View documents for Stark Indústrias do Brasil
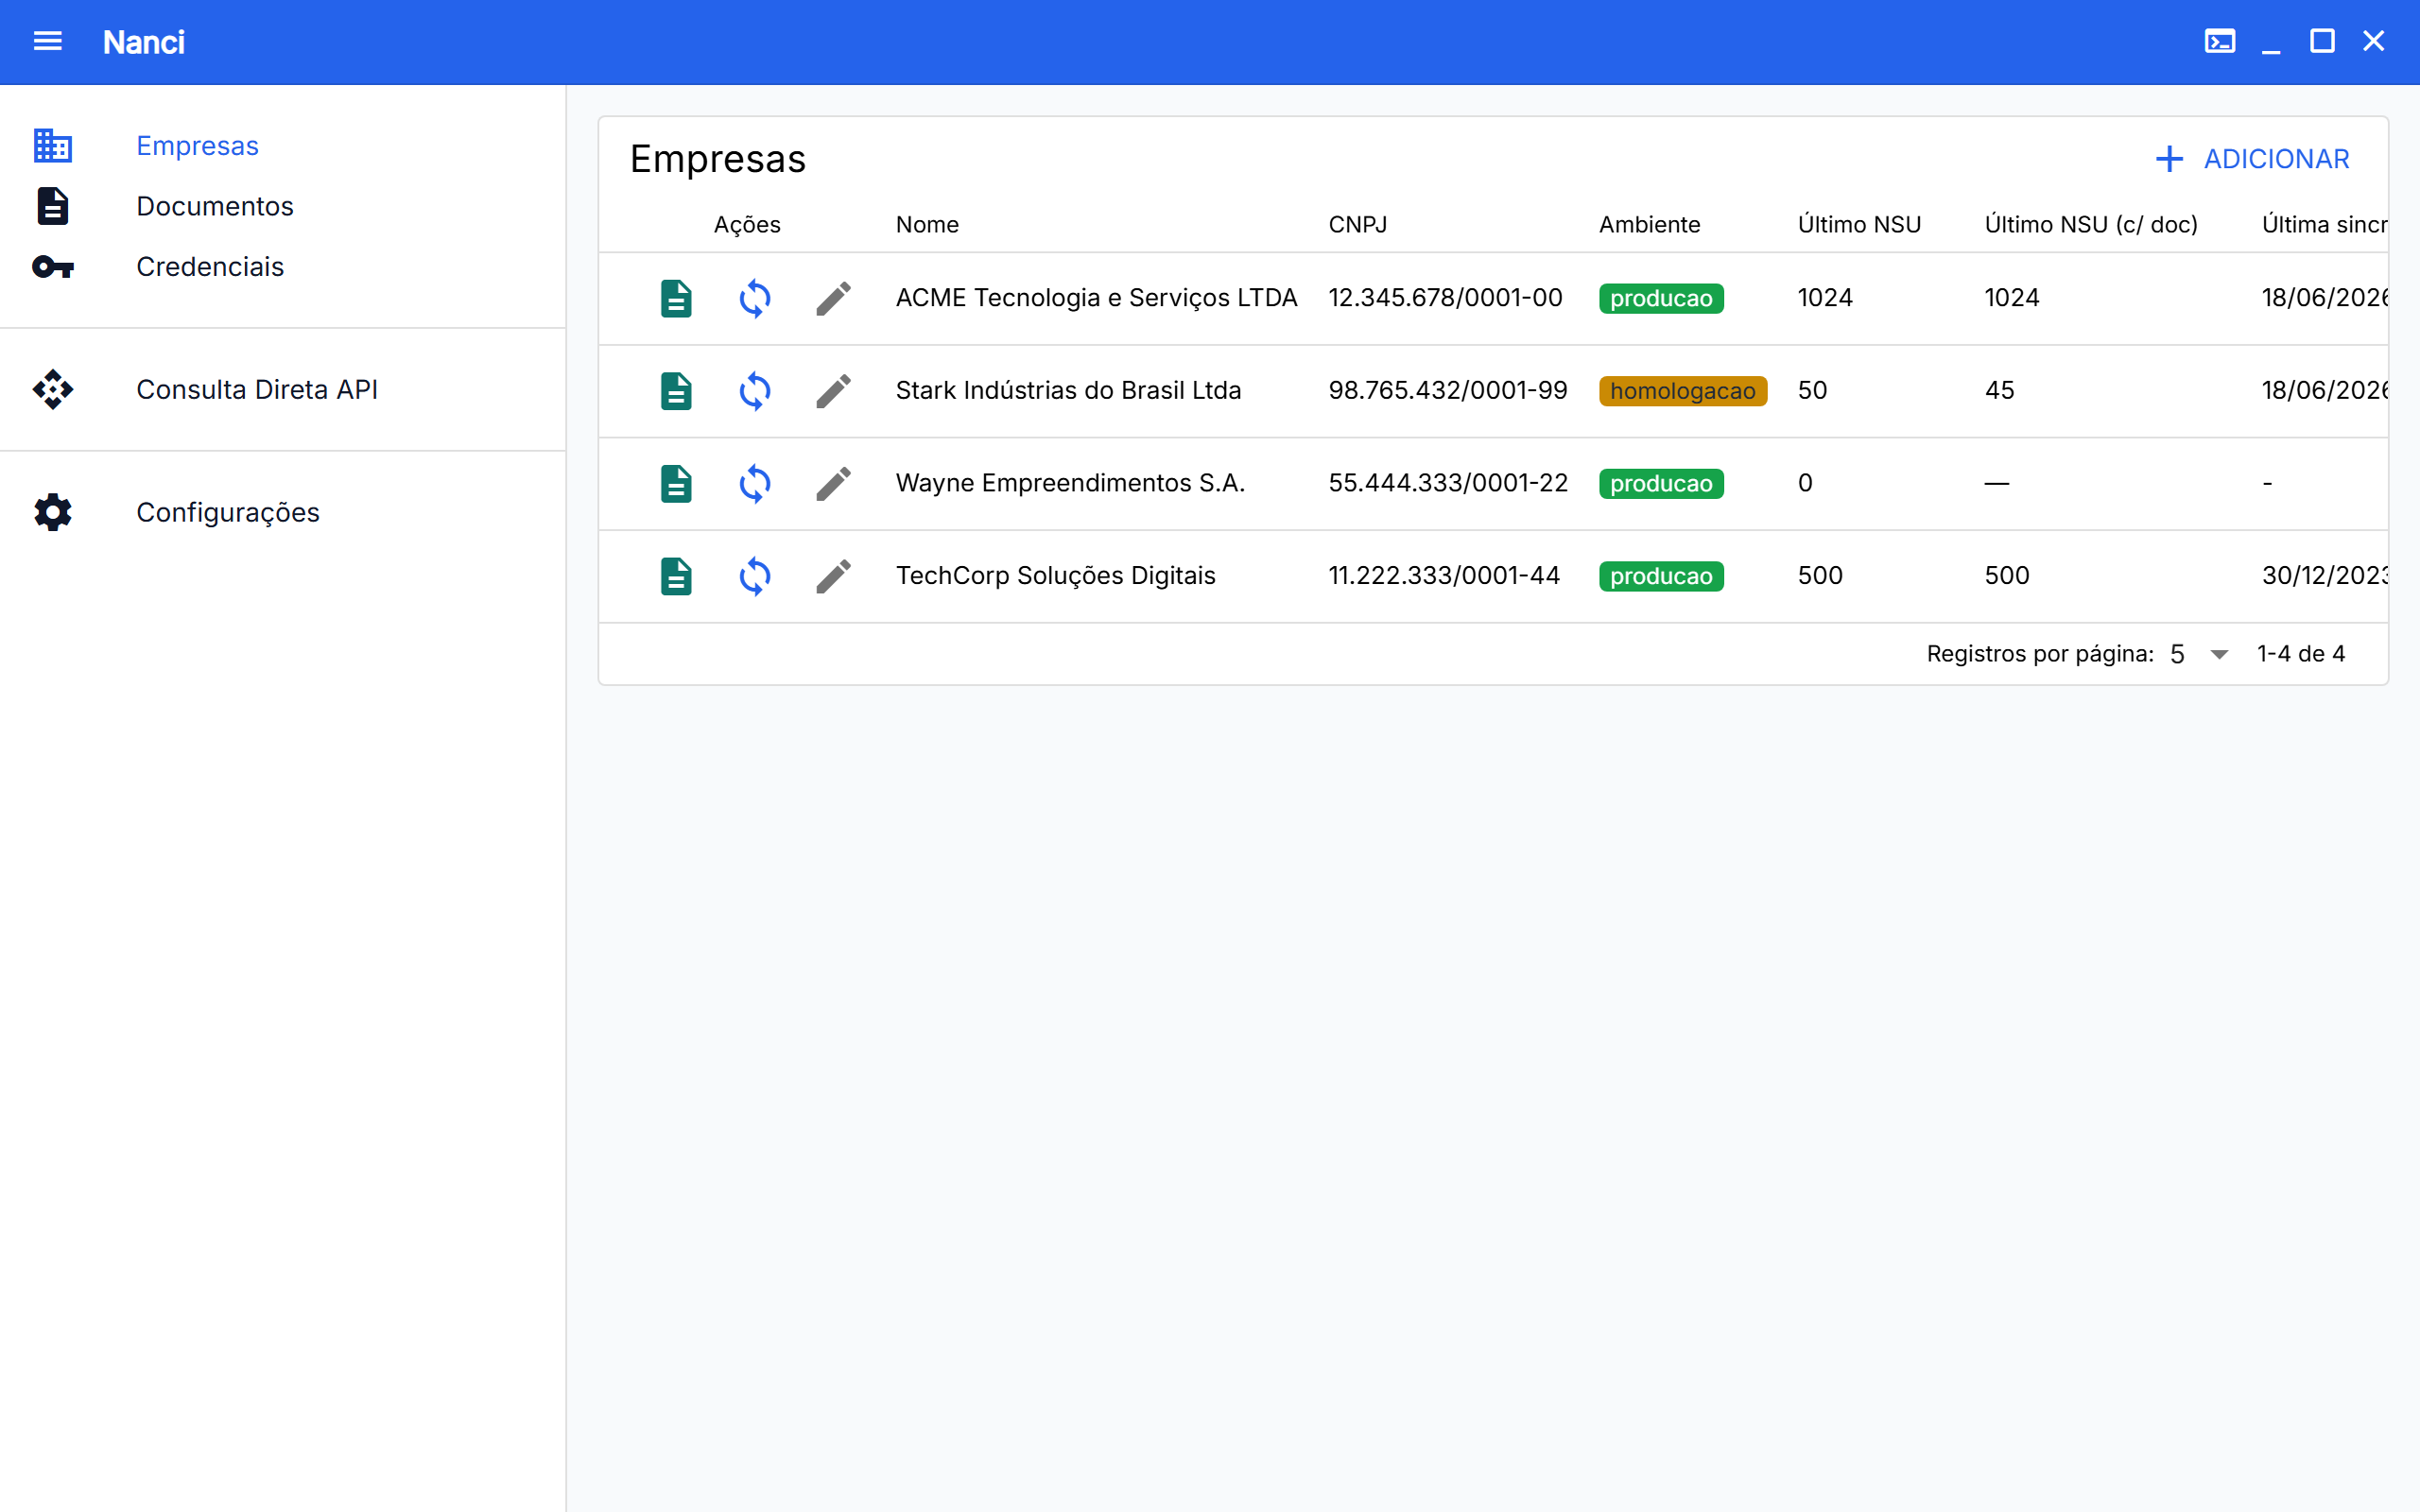 tap(676, 391)
